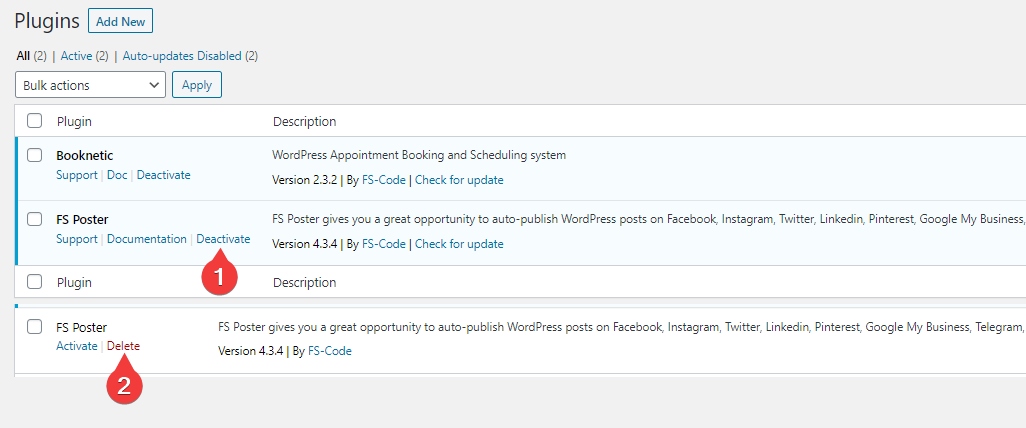Switch to the Active plugins filter

coord(76,56)
